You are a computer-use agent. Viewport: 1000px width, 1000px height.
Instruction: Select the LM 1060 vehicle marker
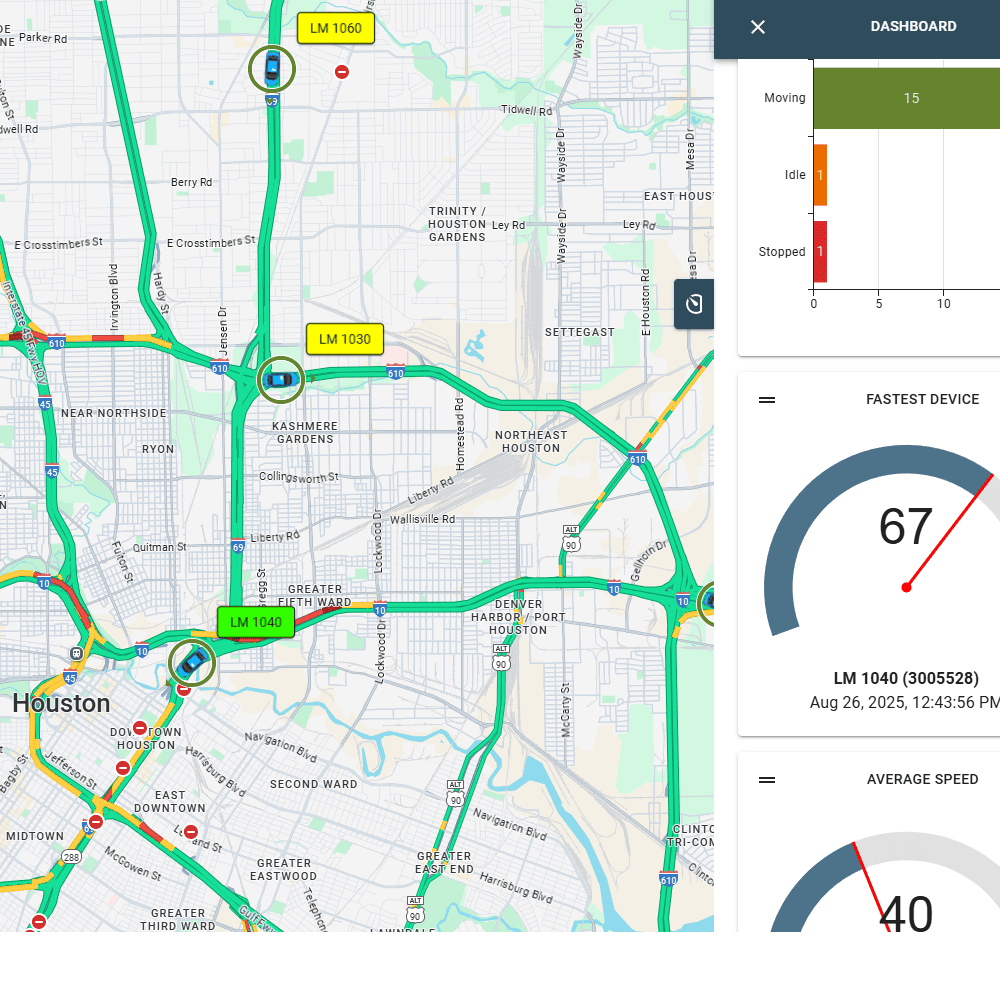(x=271, y=69)
